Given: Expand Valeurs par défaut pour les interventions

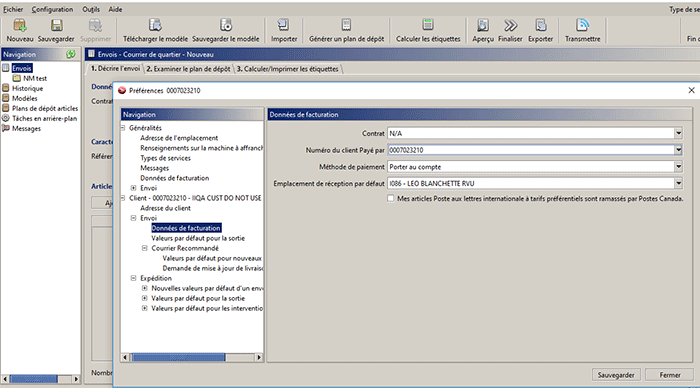Looking at the screenshot, I should (144, 308).
